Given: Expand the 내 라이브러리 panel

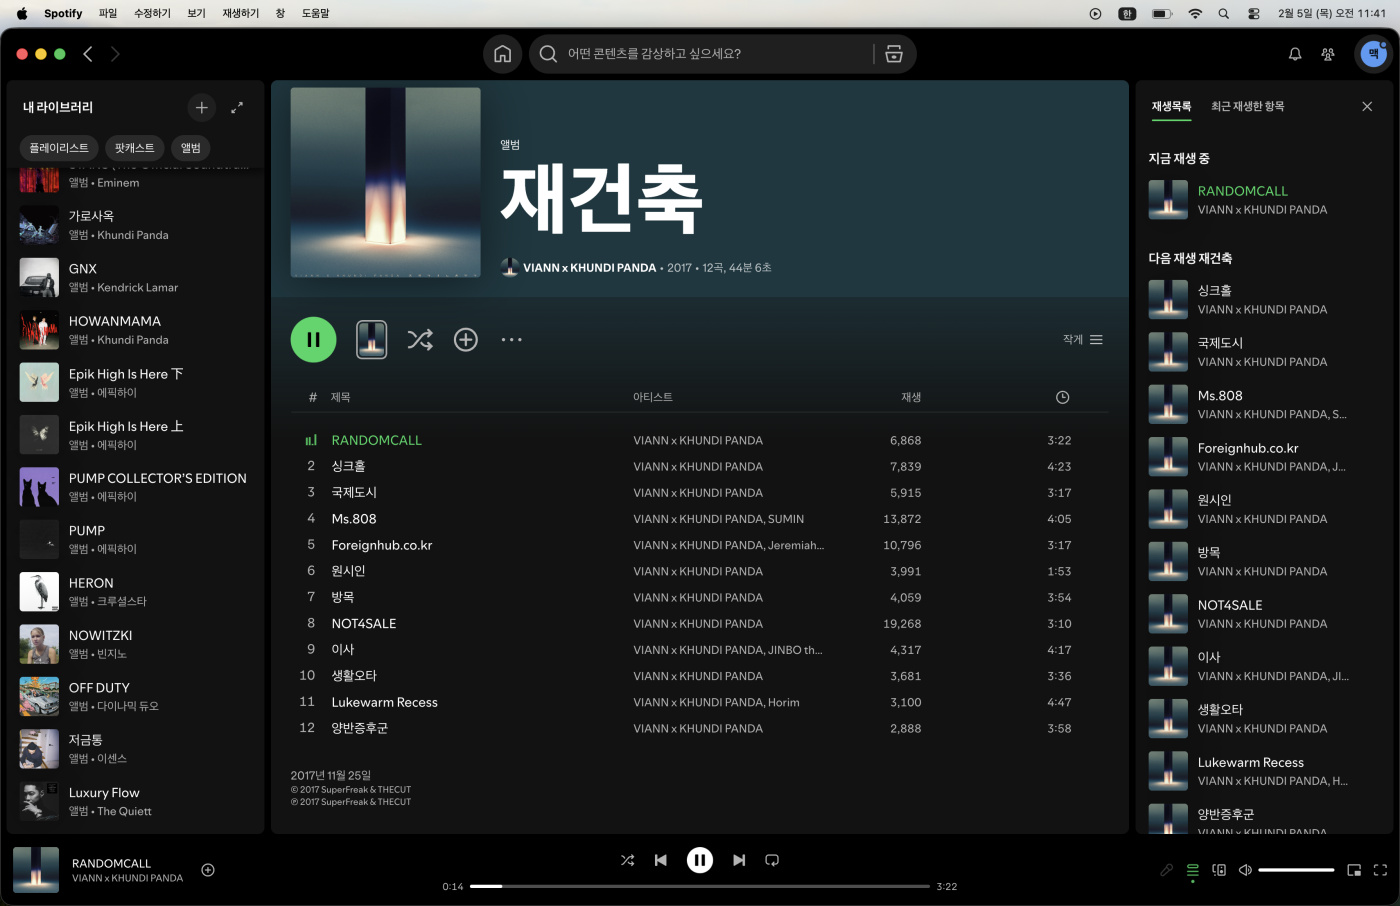Looking at the screenshot, I should 237,107.
